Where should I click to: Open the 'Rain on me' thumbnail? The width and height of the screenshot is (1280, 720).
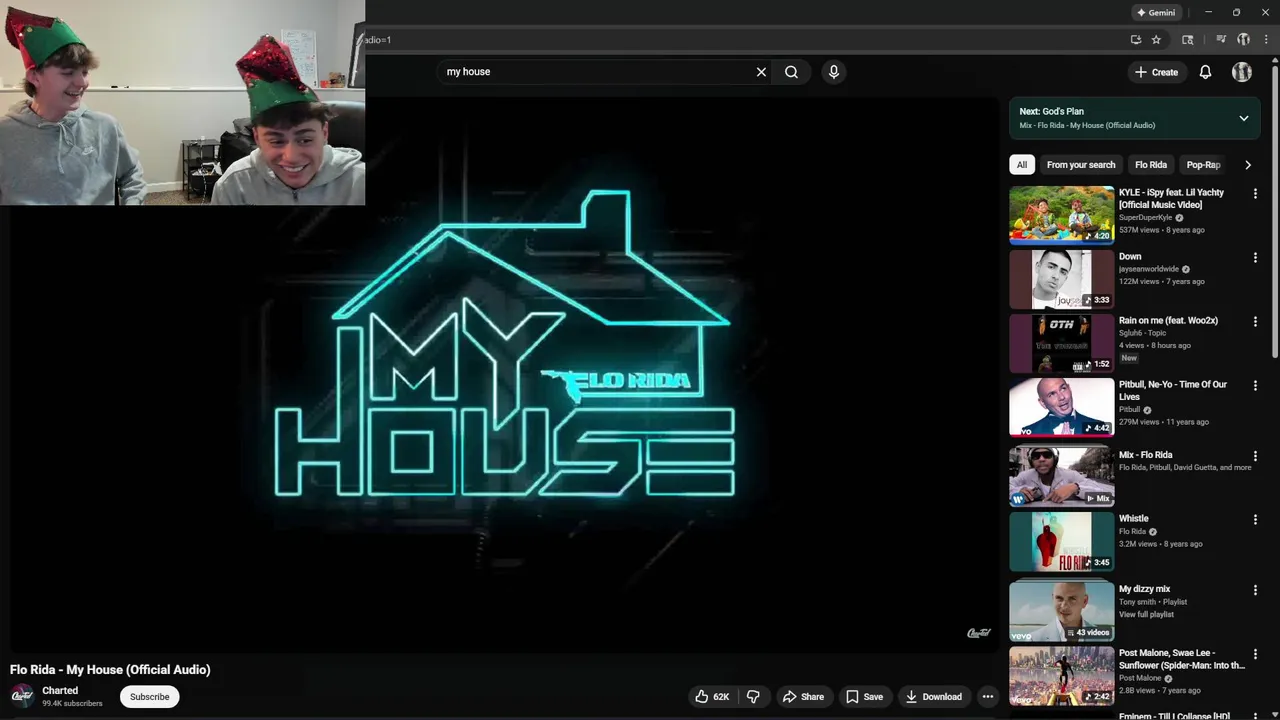click(1061, 343)
